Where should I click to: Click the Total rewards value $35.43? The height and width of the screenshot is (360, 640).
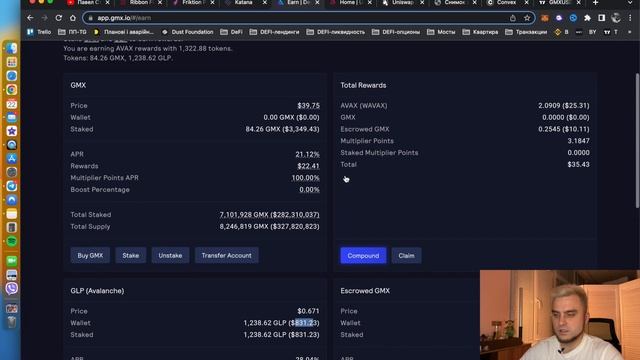(578, 164)
